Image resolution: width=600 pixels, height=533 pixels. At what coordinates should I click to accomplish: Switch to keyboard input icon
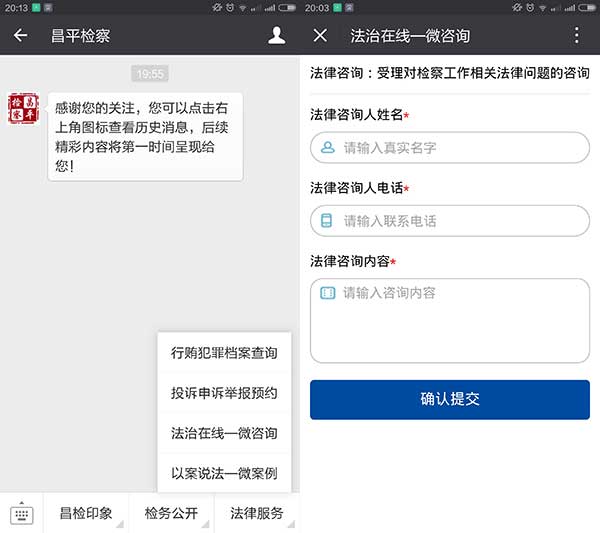21,514
